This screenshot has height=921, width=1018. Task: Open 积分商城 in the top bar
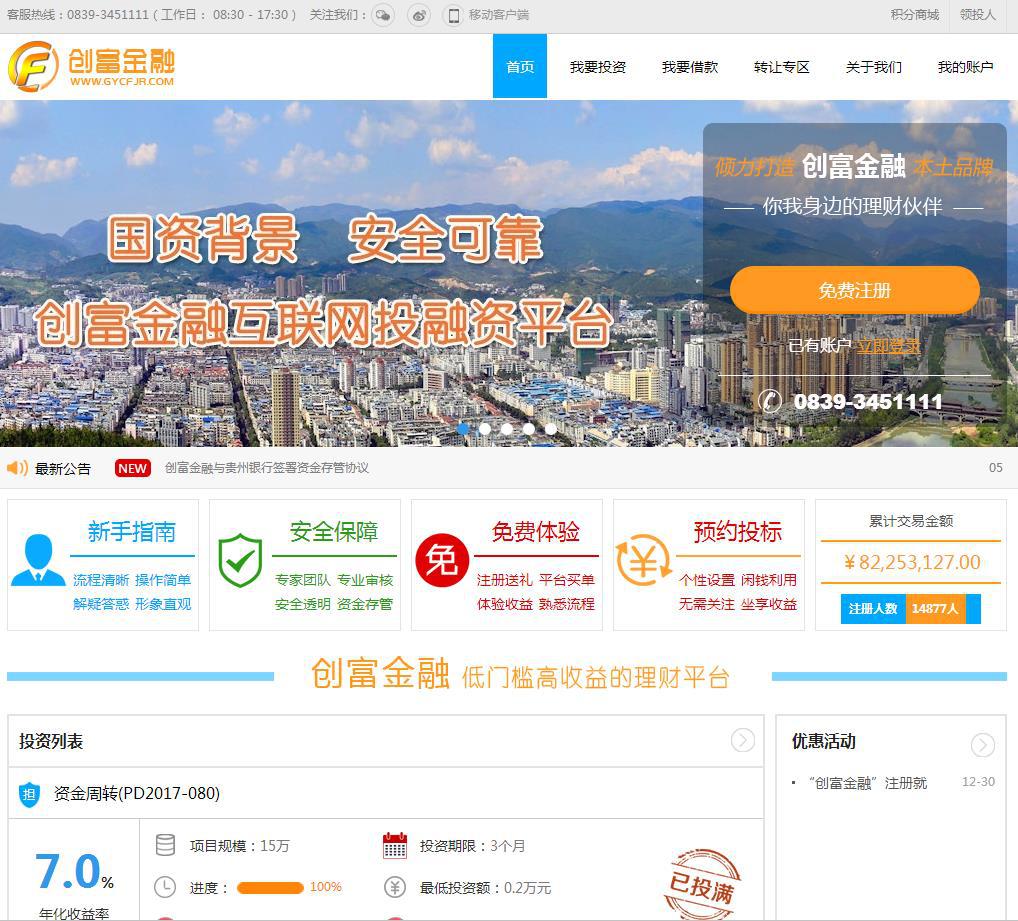[914, 15]
